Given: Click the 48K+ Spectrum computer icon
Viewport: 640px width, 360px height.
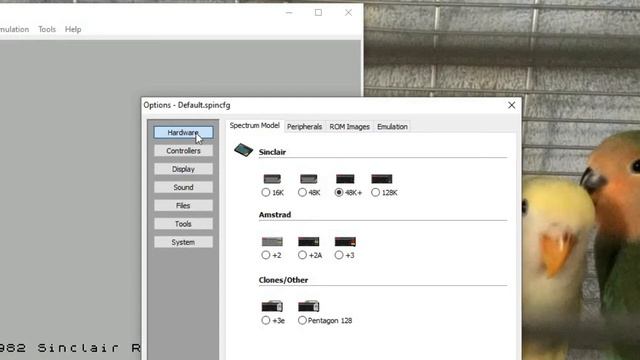Looking at the screenshot, I should [x=345, y=179].
